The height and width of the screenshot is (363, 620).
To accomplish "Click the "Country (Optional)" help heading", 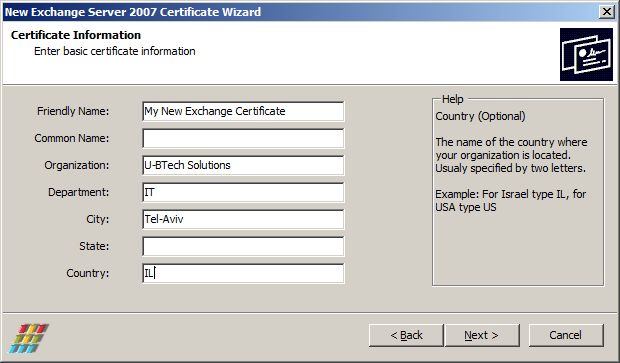I will (x=480, y=116).
